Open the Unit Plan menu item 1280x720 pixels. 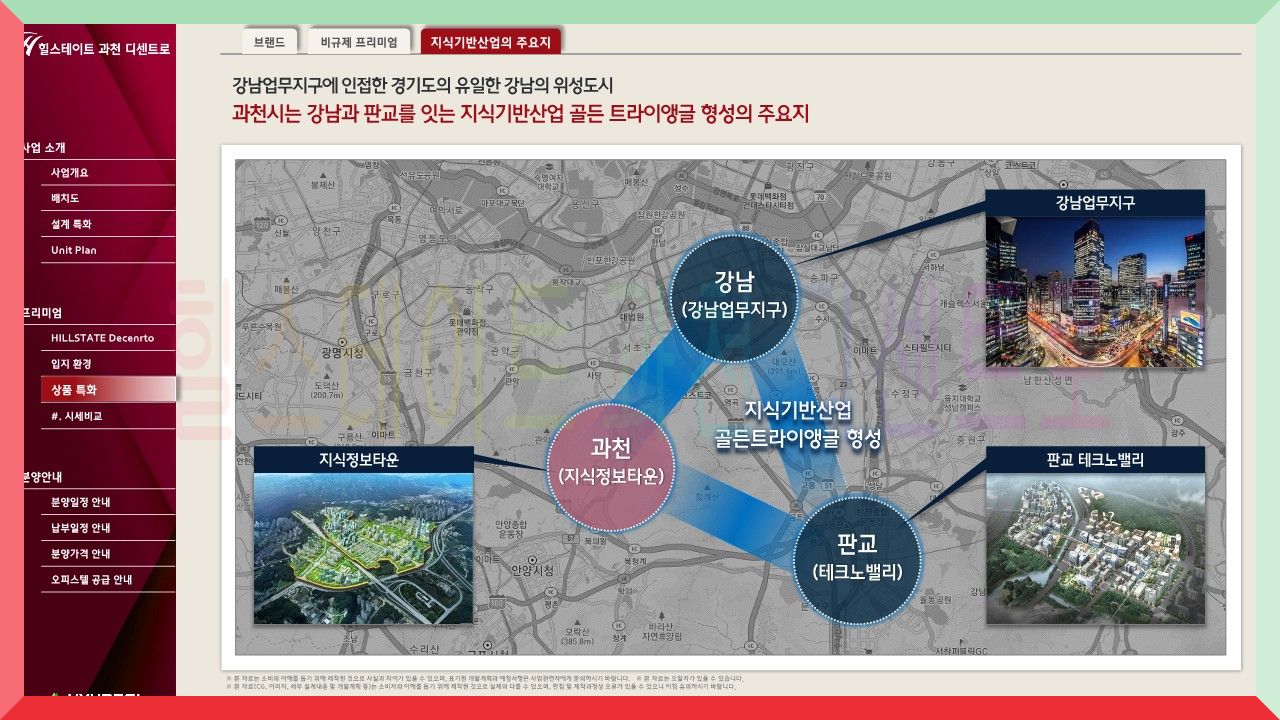coord(108,251)
